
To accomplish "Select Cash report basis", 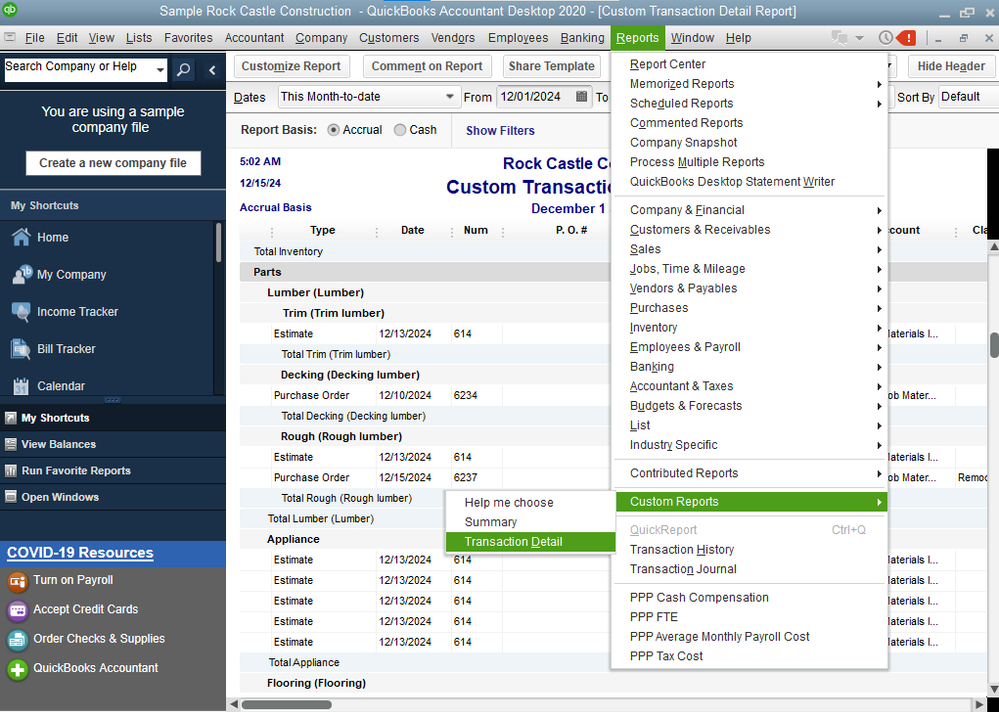I will (400, 130).
